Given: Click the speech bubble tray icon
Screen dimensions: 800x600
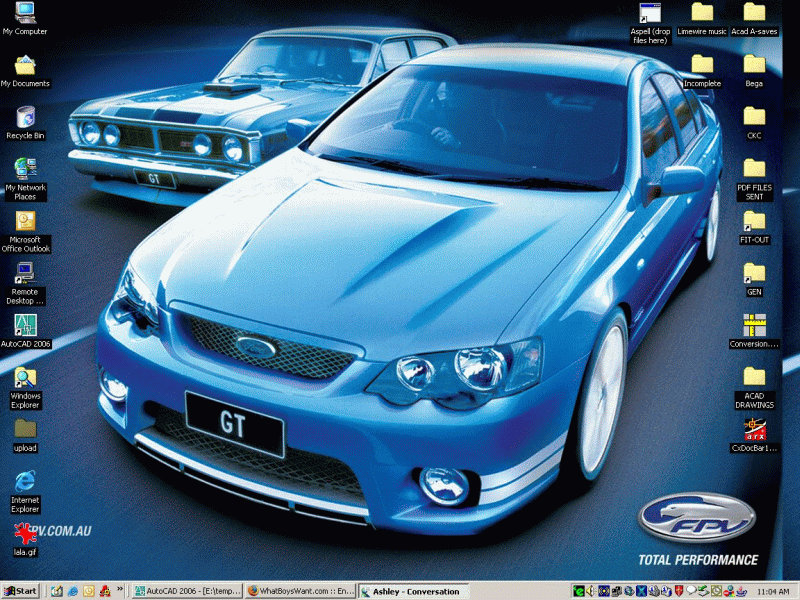Looking at the screenshot, I should click(x=691, y=590).
